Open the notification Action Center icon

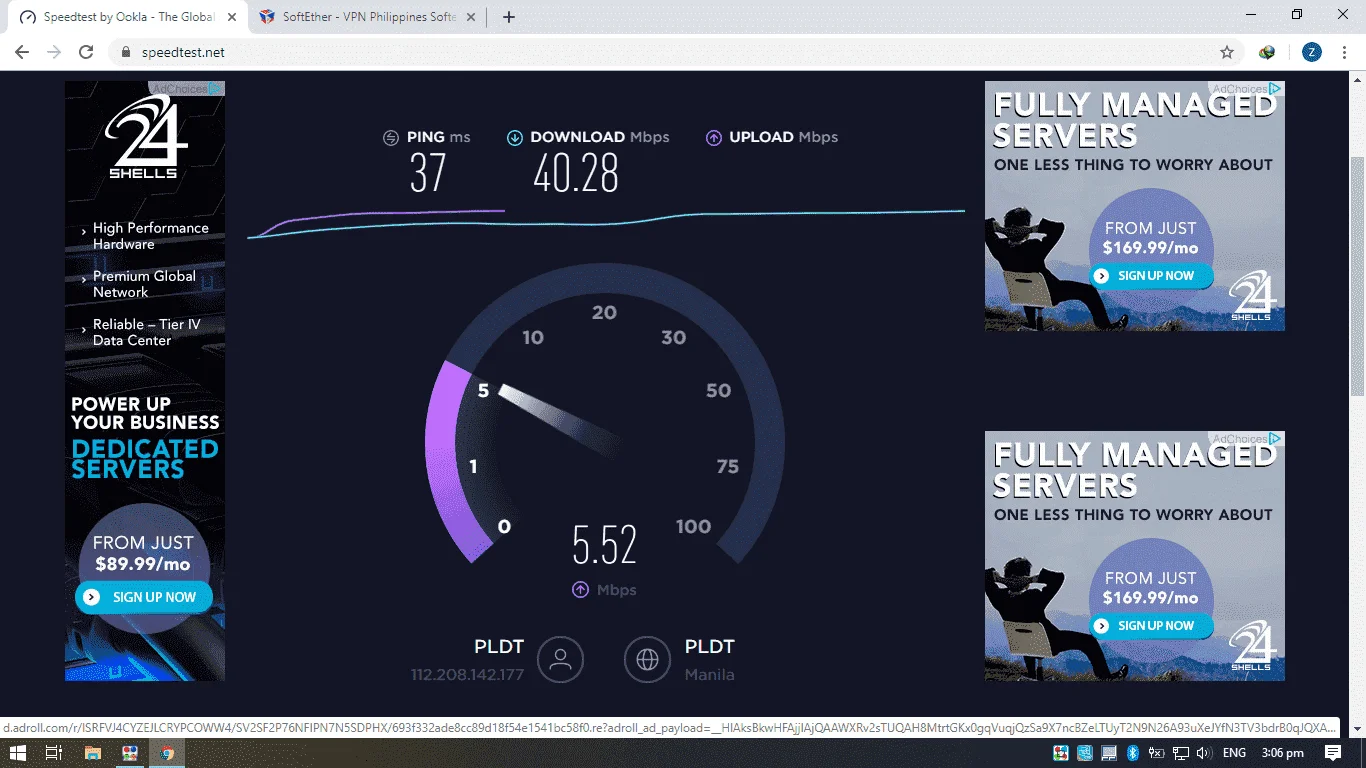1332,753
